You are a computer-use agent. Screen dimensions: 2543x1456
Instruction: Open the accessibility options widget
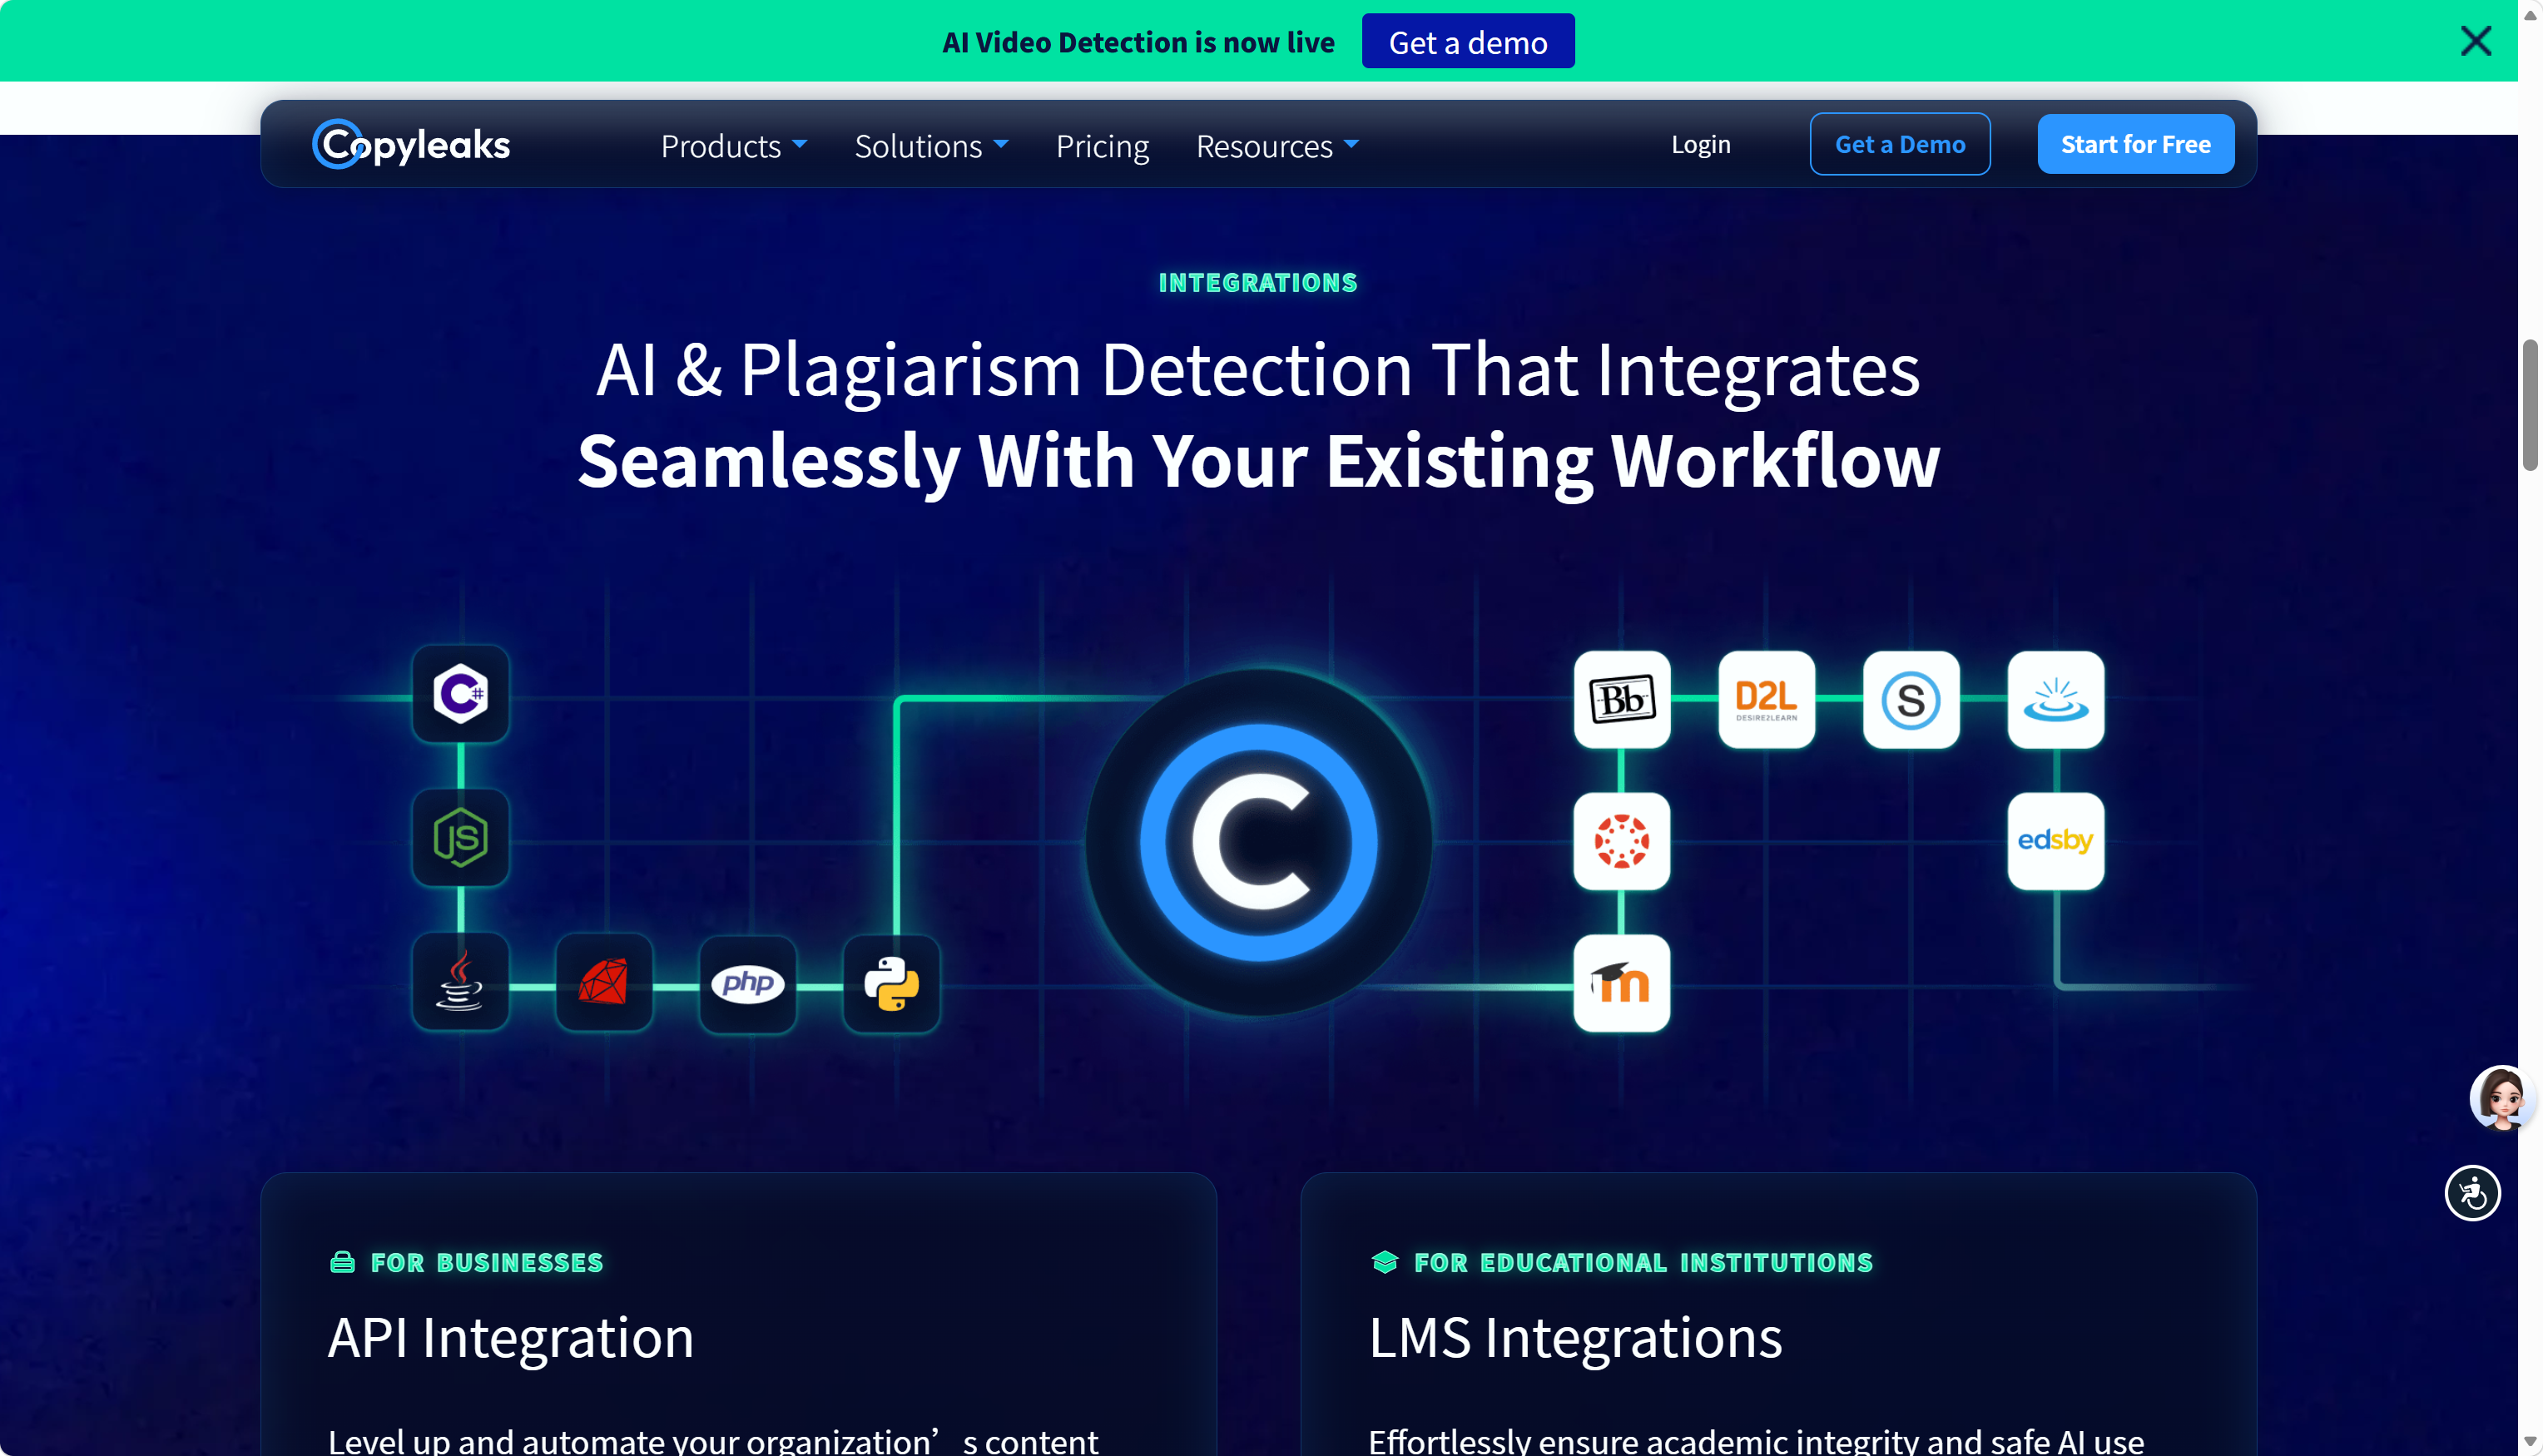click(2473, 1193)
